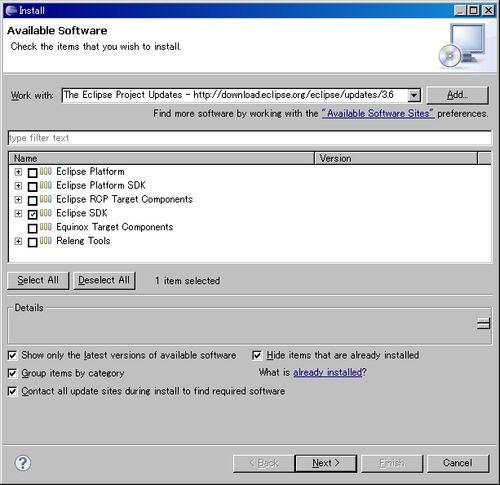Expand the Eclipse Platform SDK tree node
Screen dimensions: 500x485
pyautogui.click(x=18, y=186)
